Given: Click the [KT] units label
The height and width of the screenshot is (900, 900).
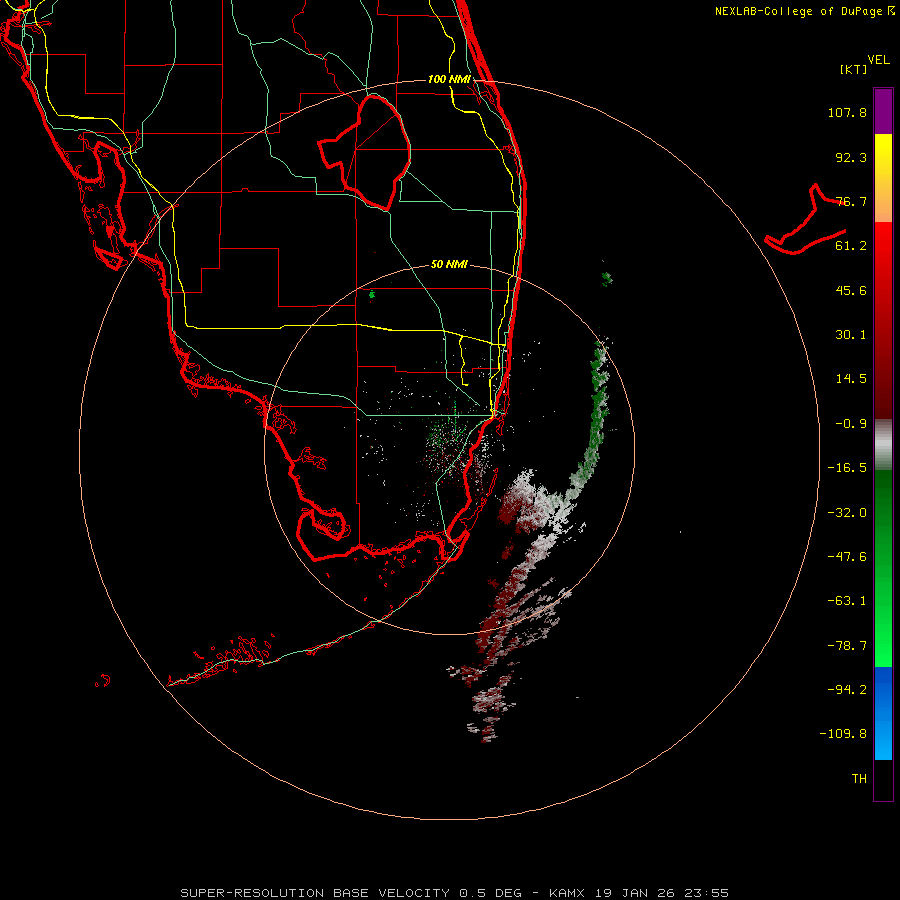Looking at the screenshot, I should click(854, 69).
